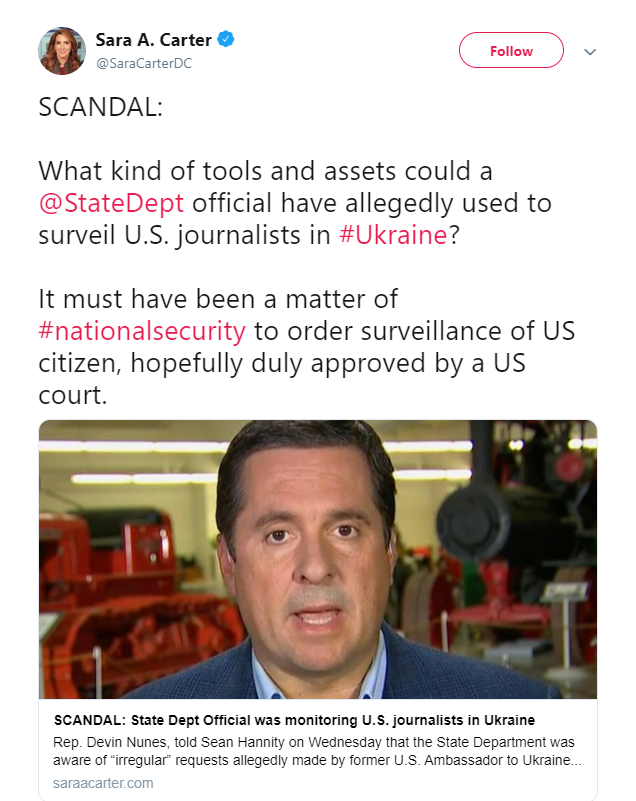Click the article headline about State Dept Official

[294, 720]
